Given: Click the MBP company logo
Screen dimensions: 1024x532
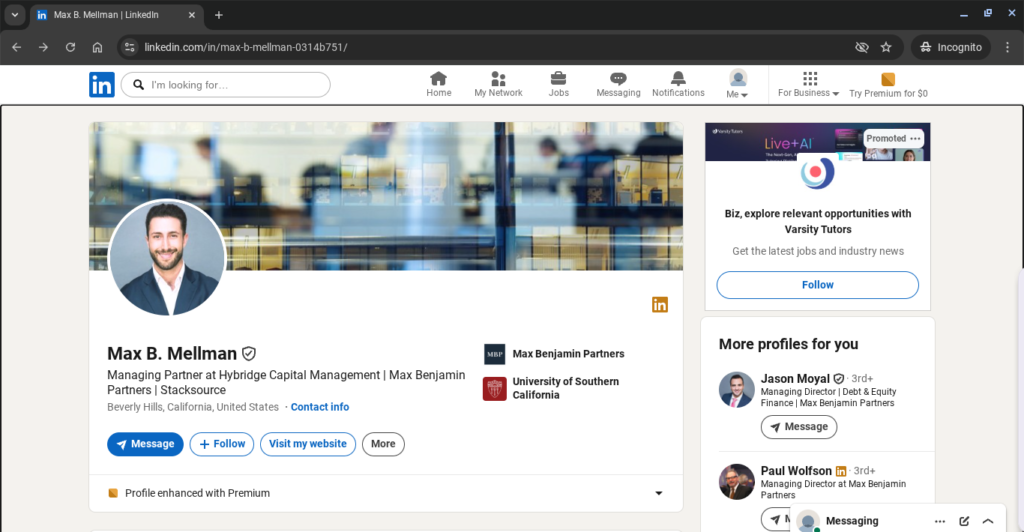Looking at the screenshot, I should pos(494,354).
